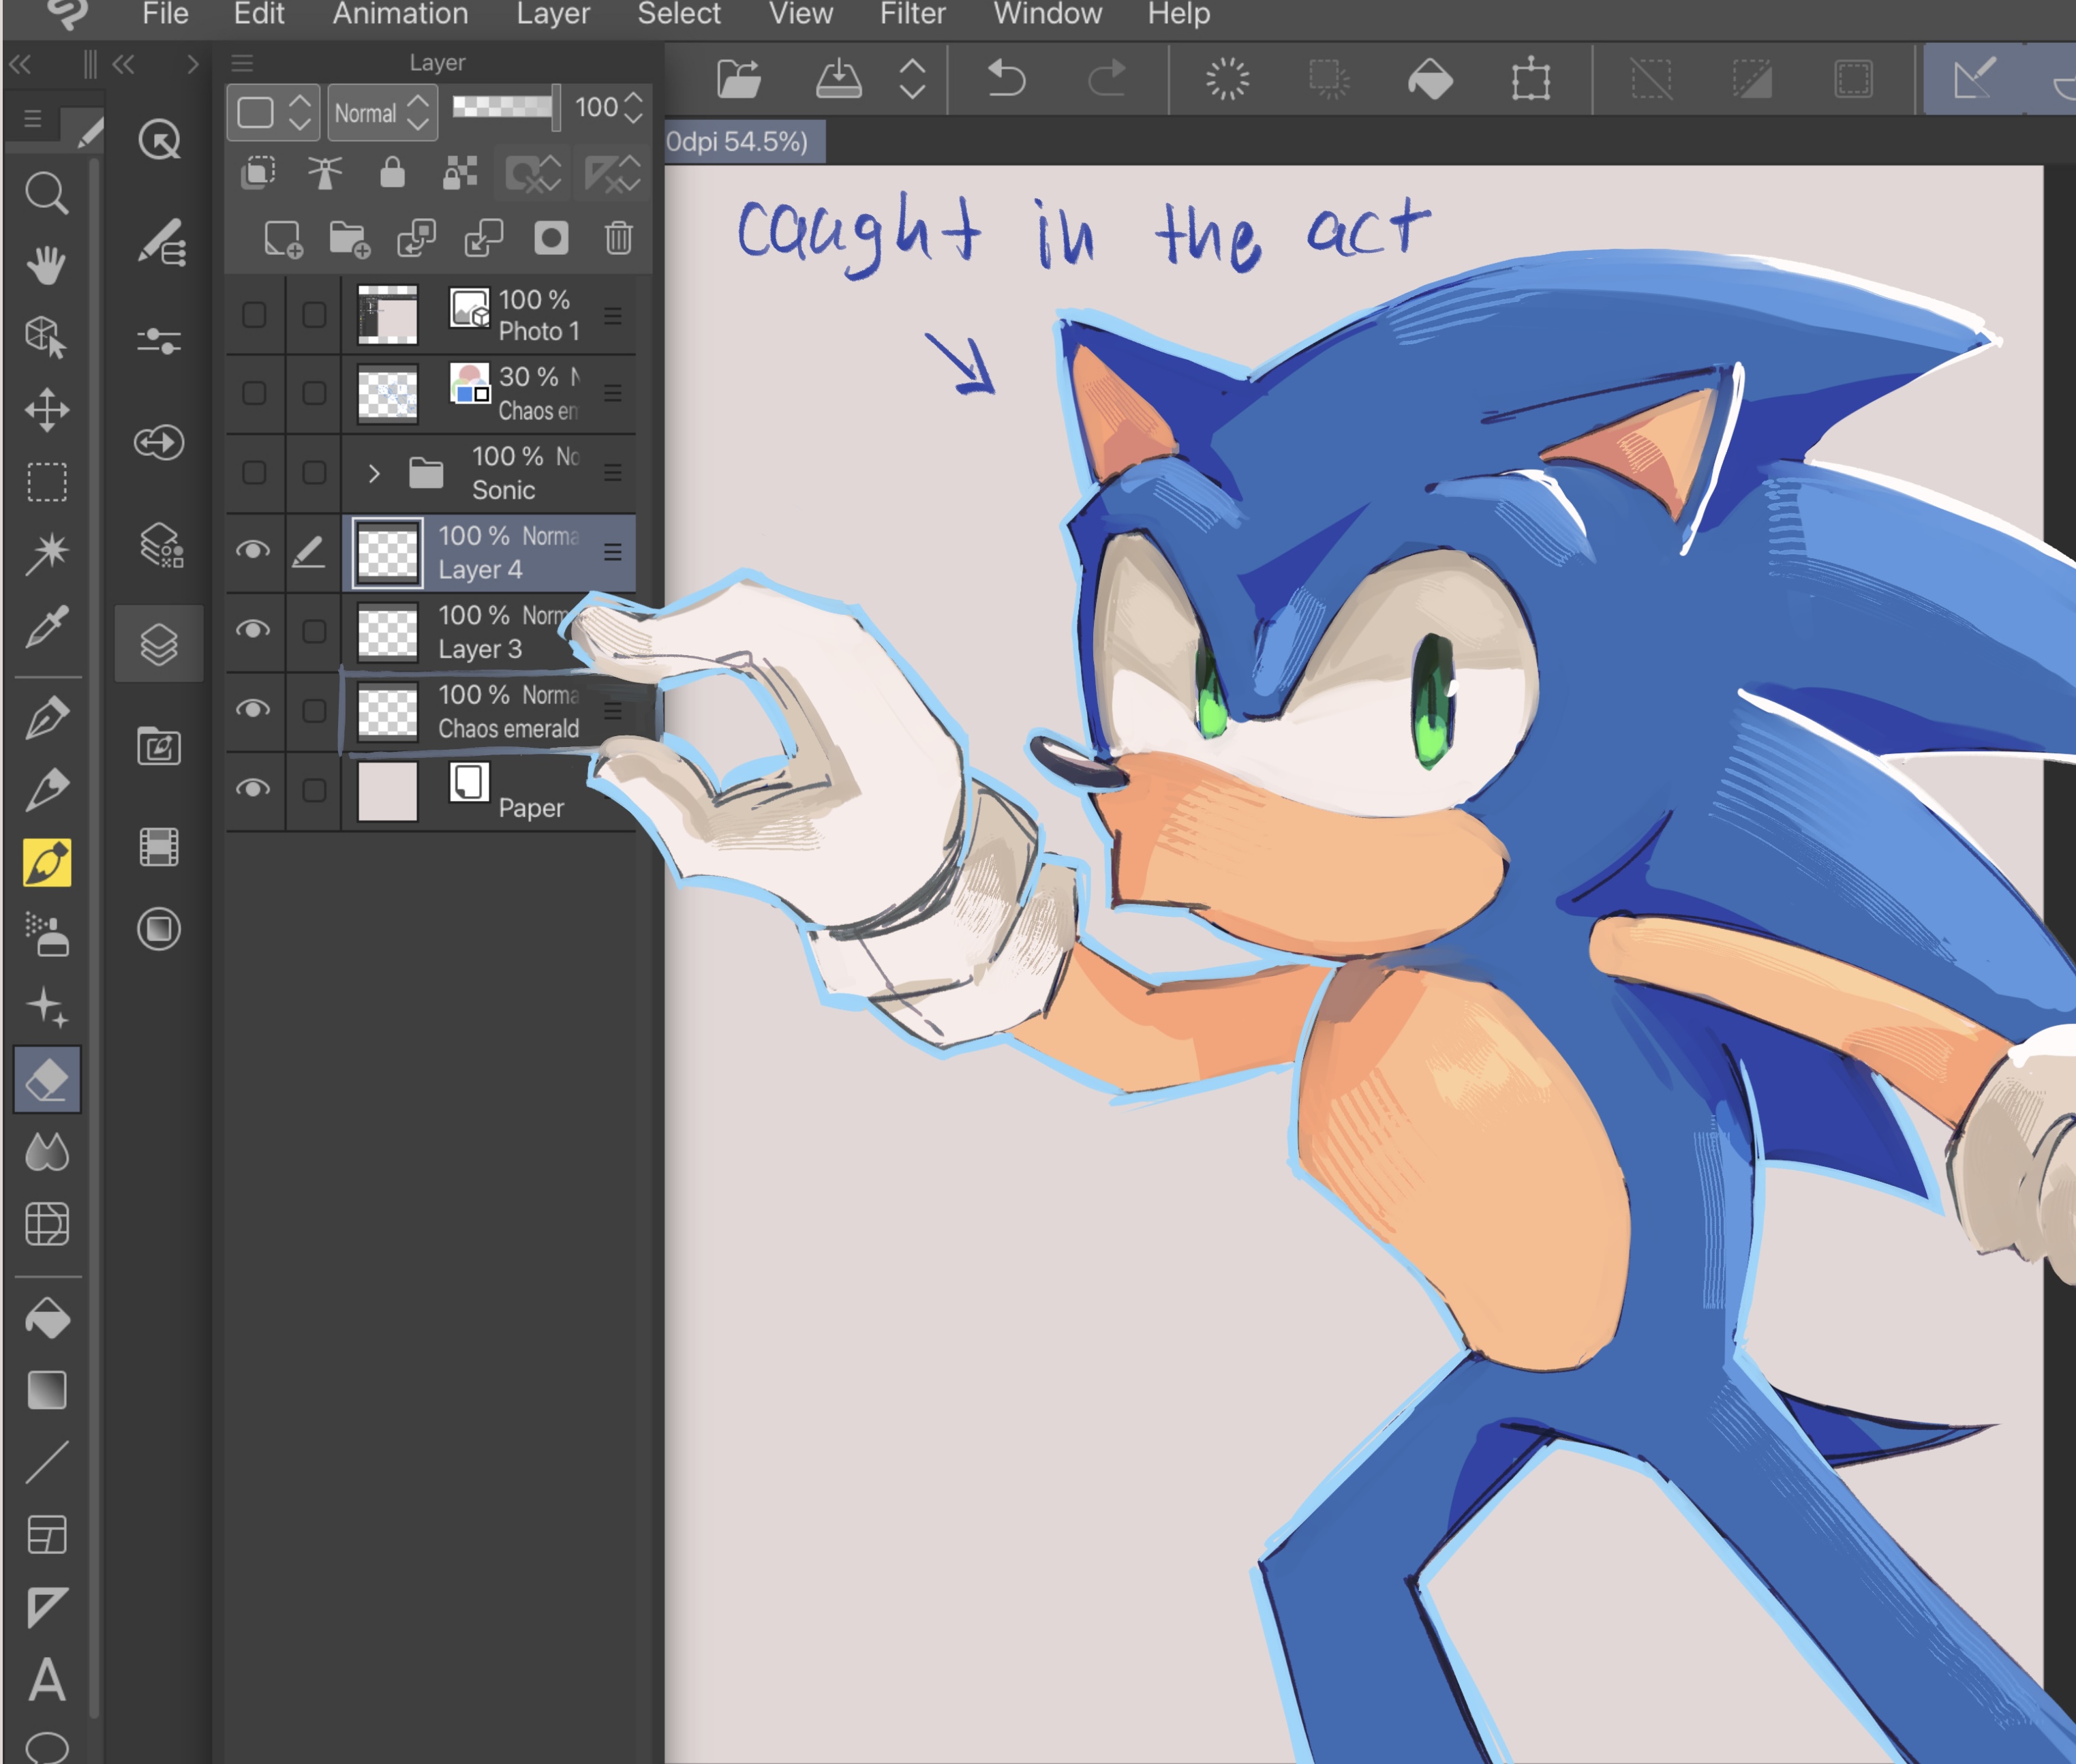Click the Undo arrow in toolbar
This screenshot has height=1764, width=2076.
[x=1006, y=78]
